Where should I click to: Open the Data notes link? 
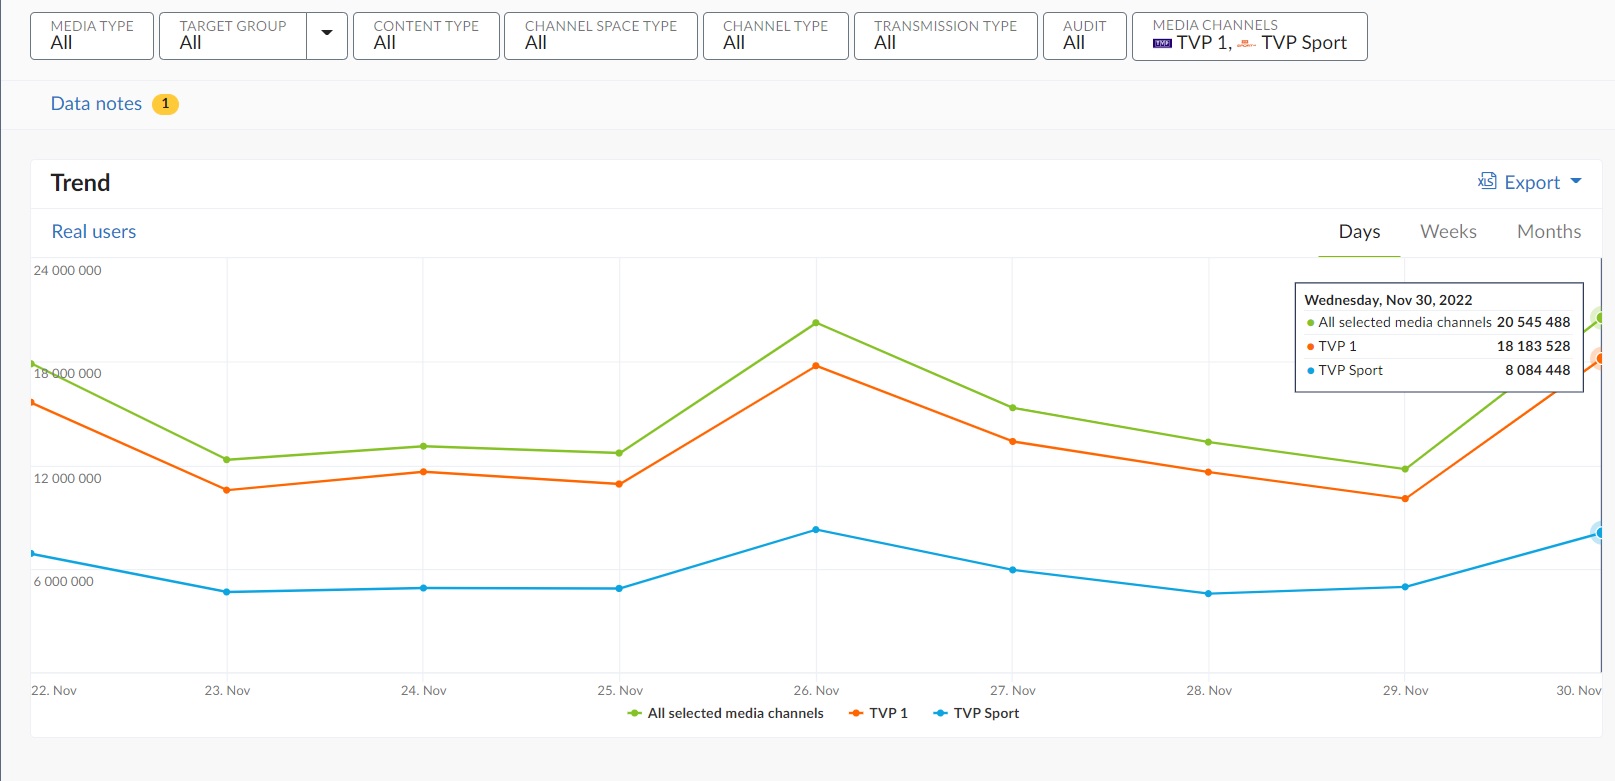(96, 104)
